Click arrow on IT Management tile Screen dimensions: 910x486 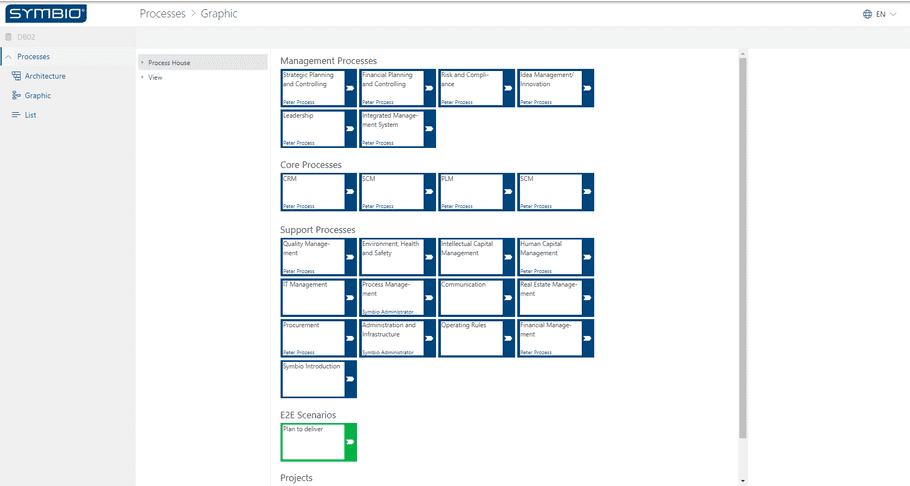click(x=350, y=298)
